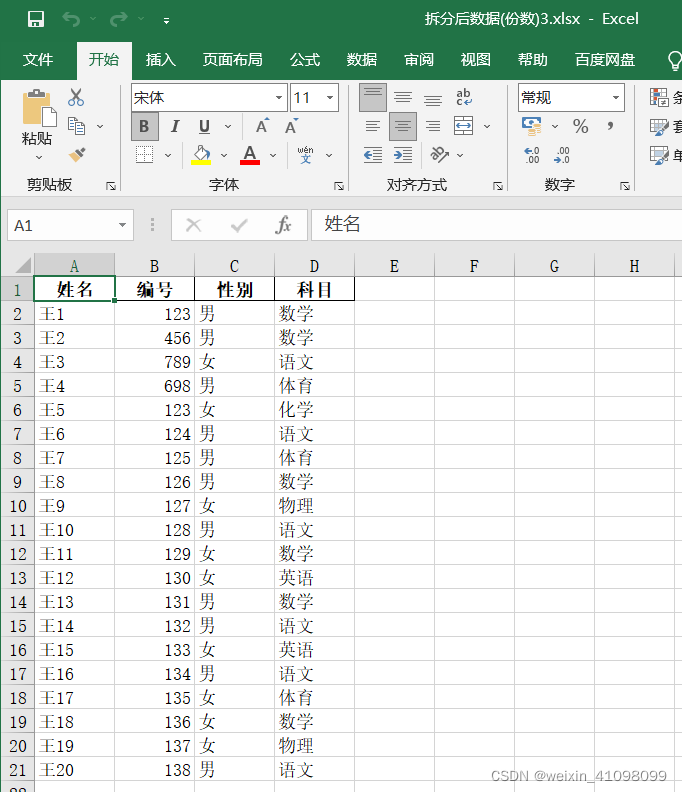The image size is (682, 792).
Task: Open underline style dropdown arrow
Action: pos(228,126)
